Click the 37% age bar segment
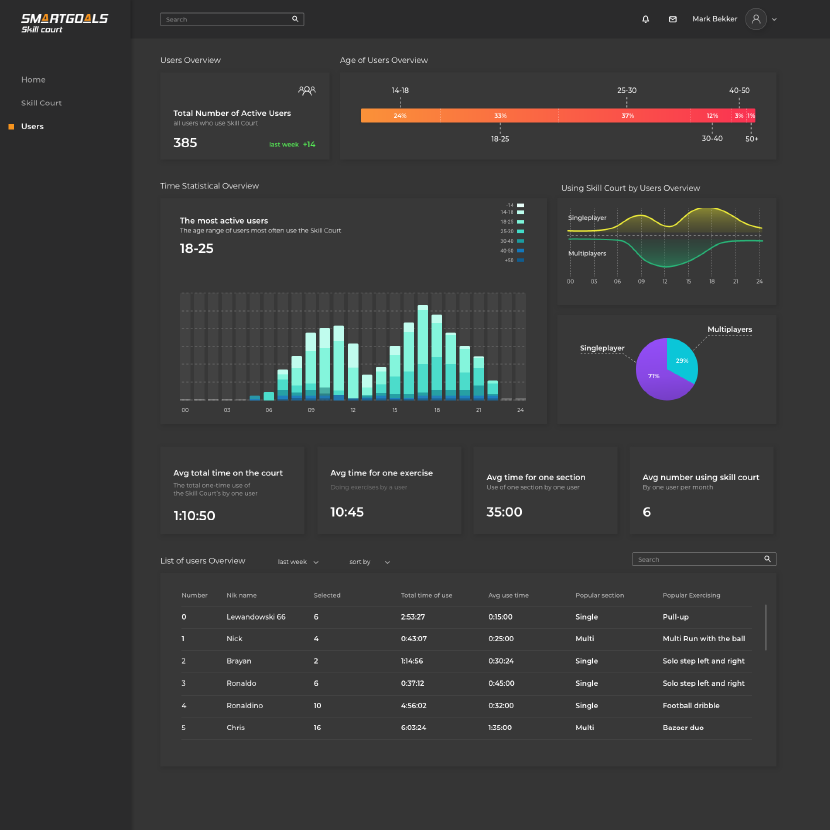 click(x=625, y=115)
